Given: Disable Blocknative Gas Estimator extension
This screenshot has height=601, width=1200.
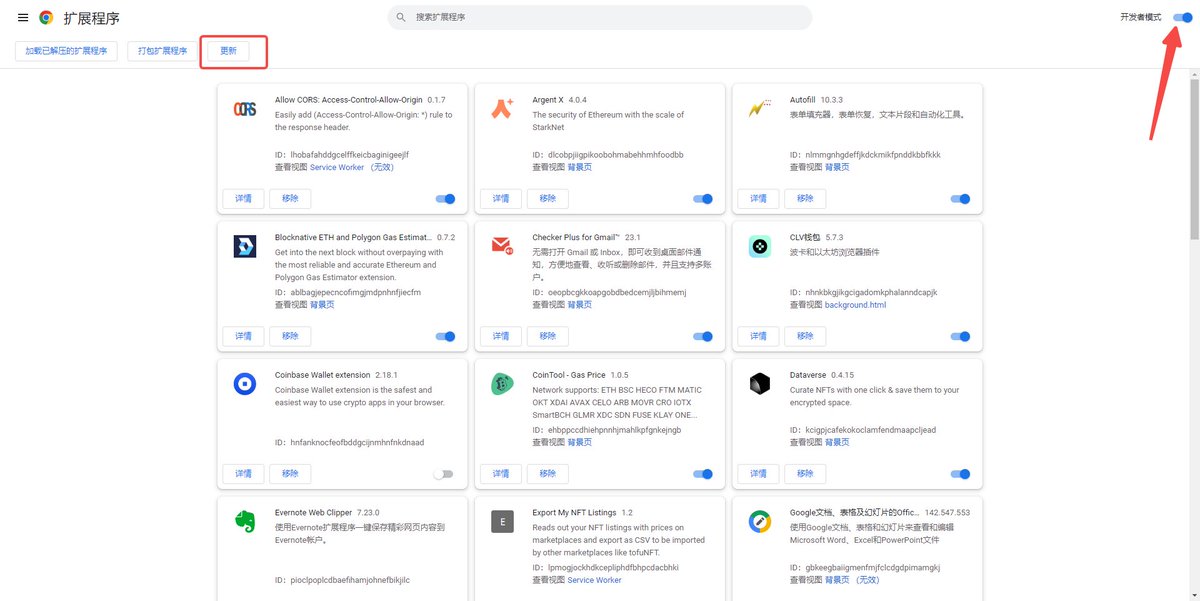Looking at the screenshot, I should 445,337.
